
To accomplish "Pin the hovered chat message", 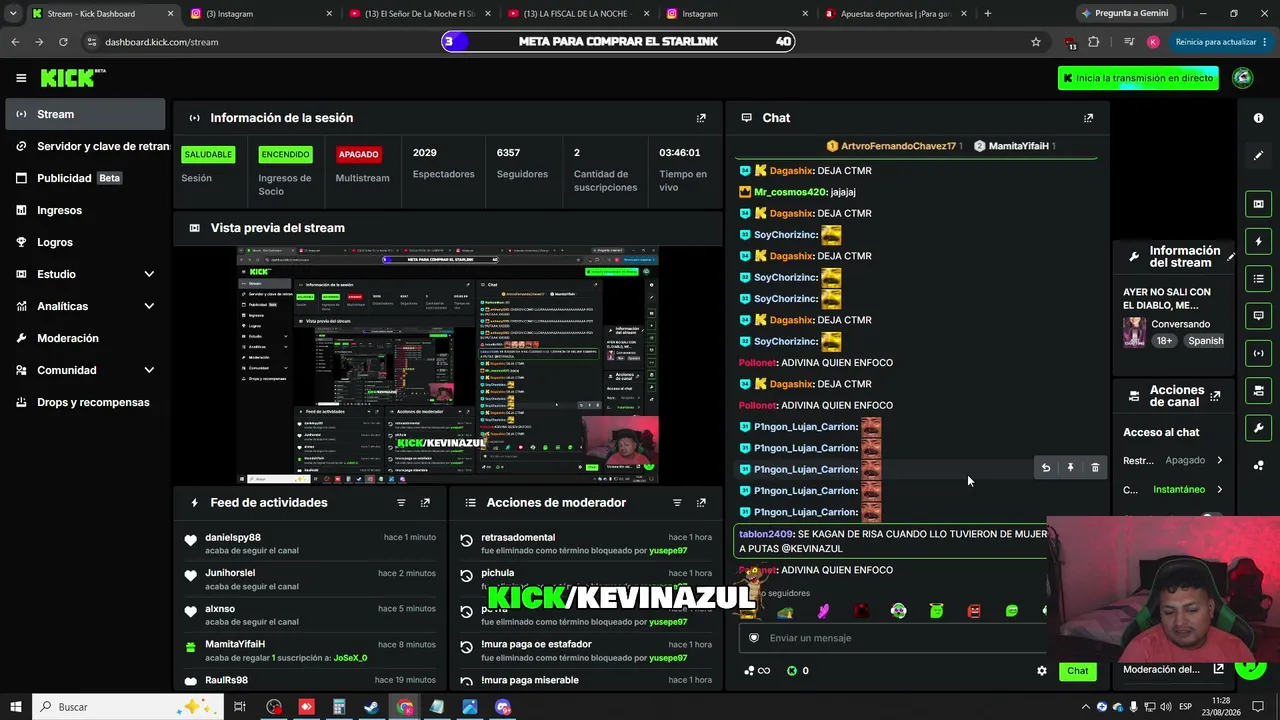I will pos(1070,468).
